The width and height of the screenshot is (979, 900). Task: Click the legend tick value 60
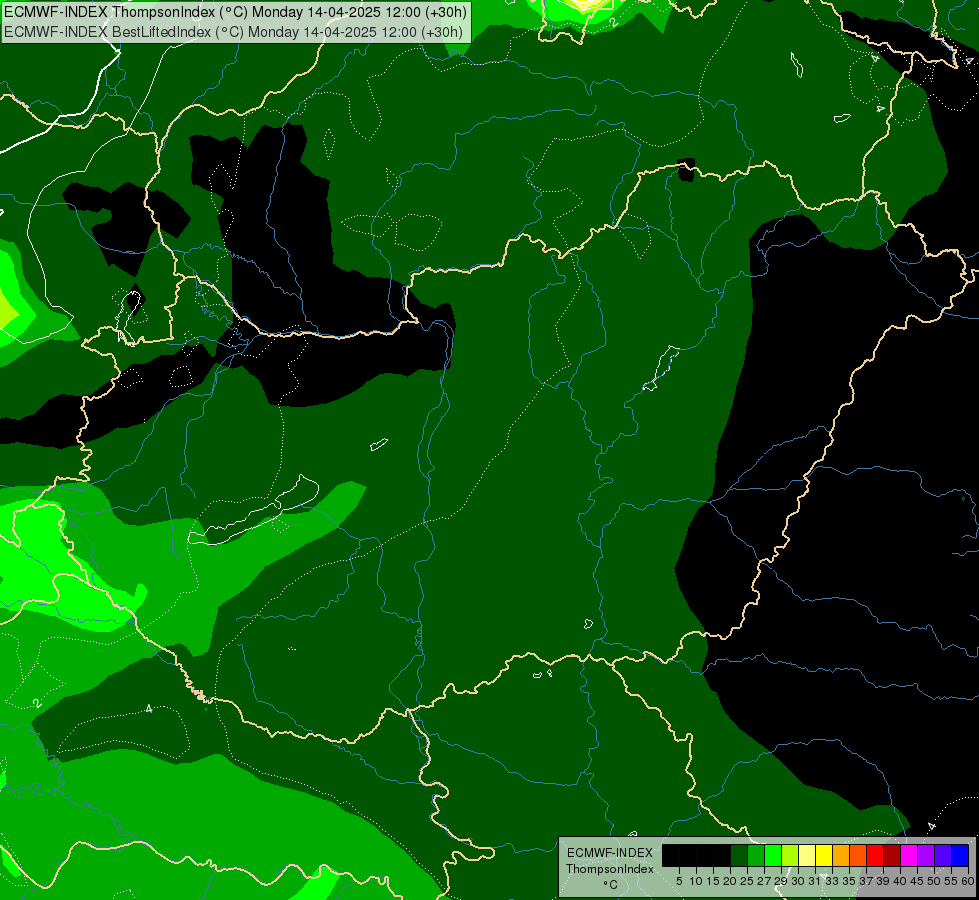[x=968, y=881]
